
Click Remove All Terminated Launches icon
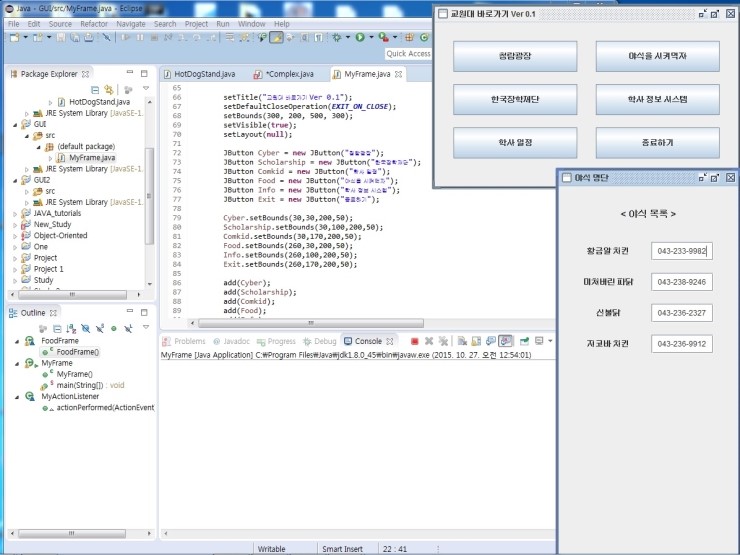(x=443, y=341)
